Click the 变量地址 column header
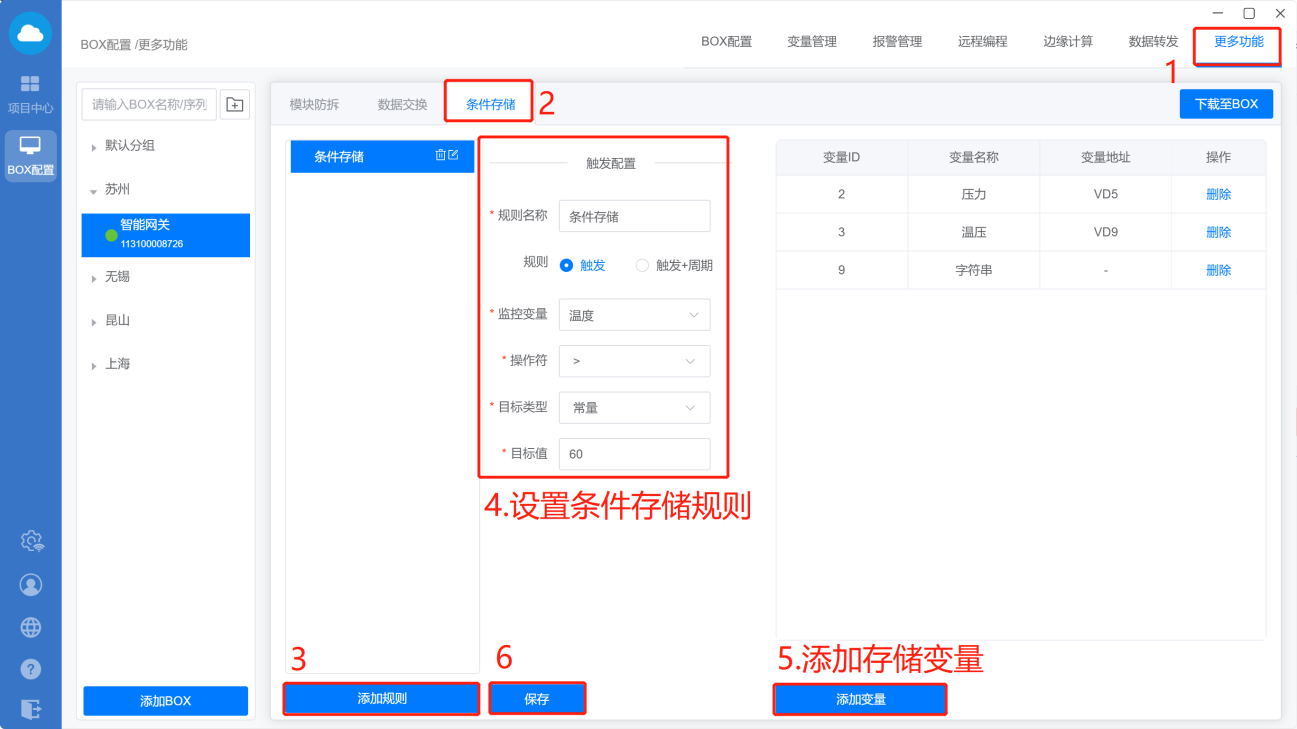1297x729 pixels. click(x=1106, y=157)
